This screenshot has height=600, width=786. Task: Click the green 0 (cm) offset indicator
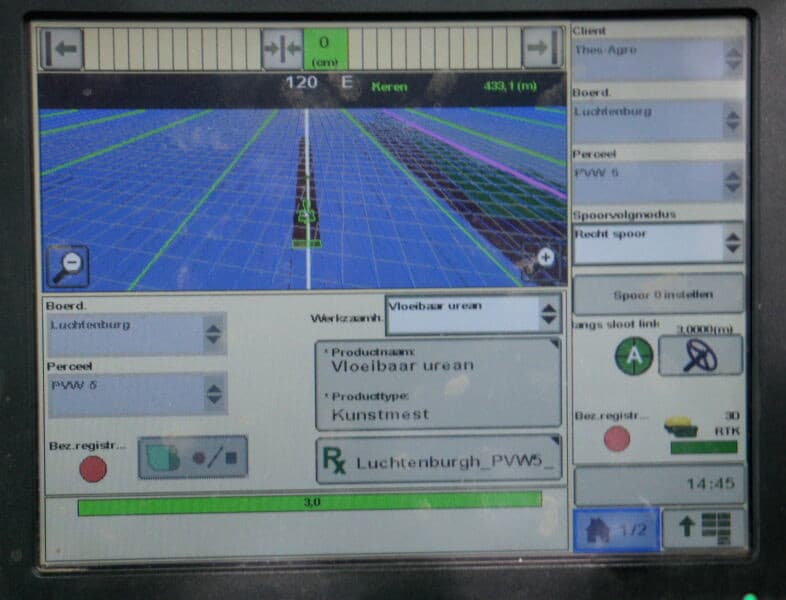click(325, 49)
